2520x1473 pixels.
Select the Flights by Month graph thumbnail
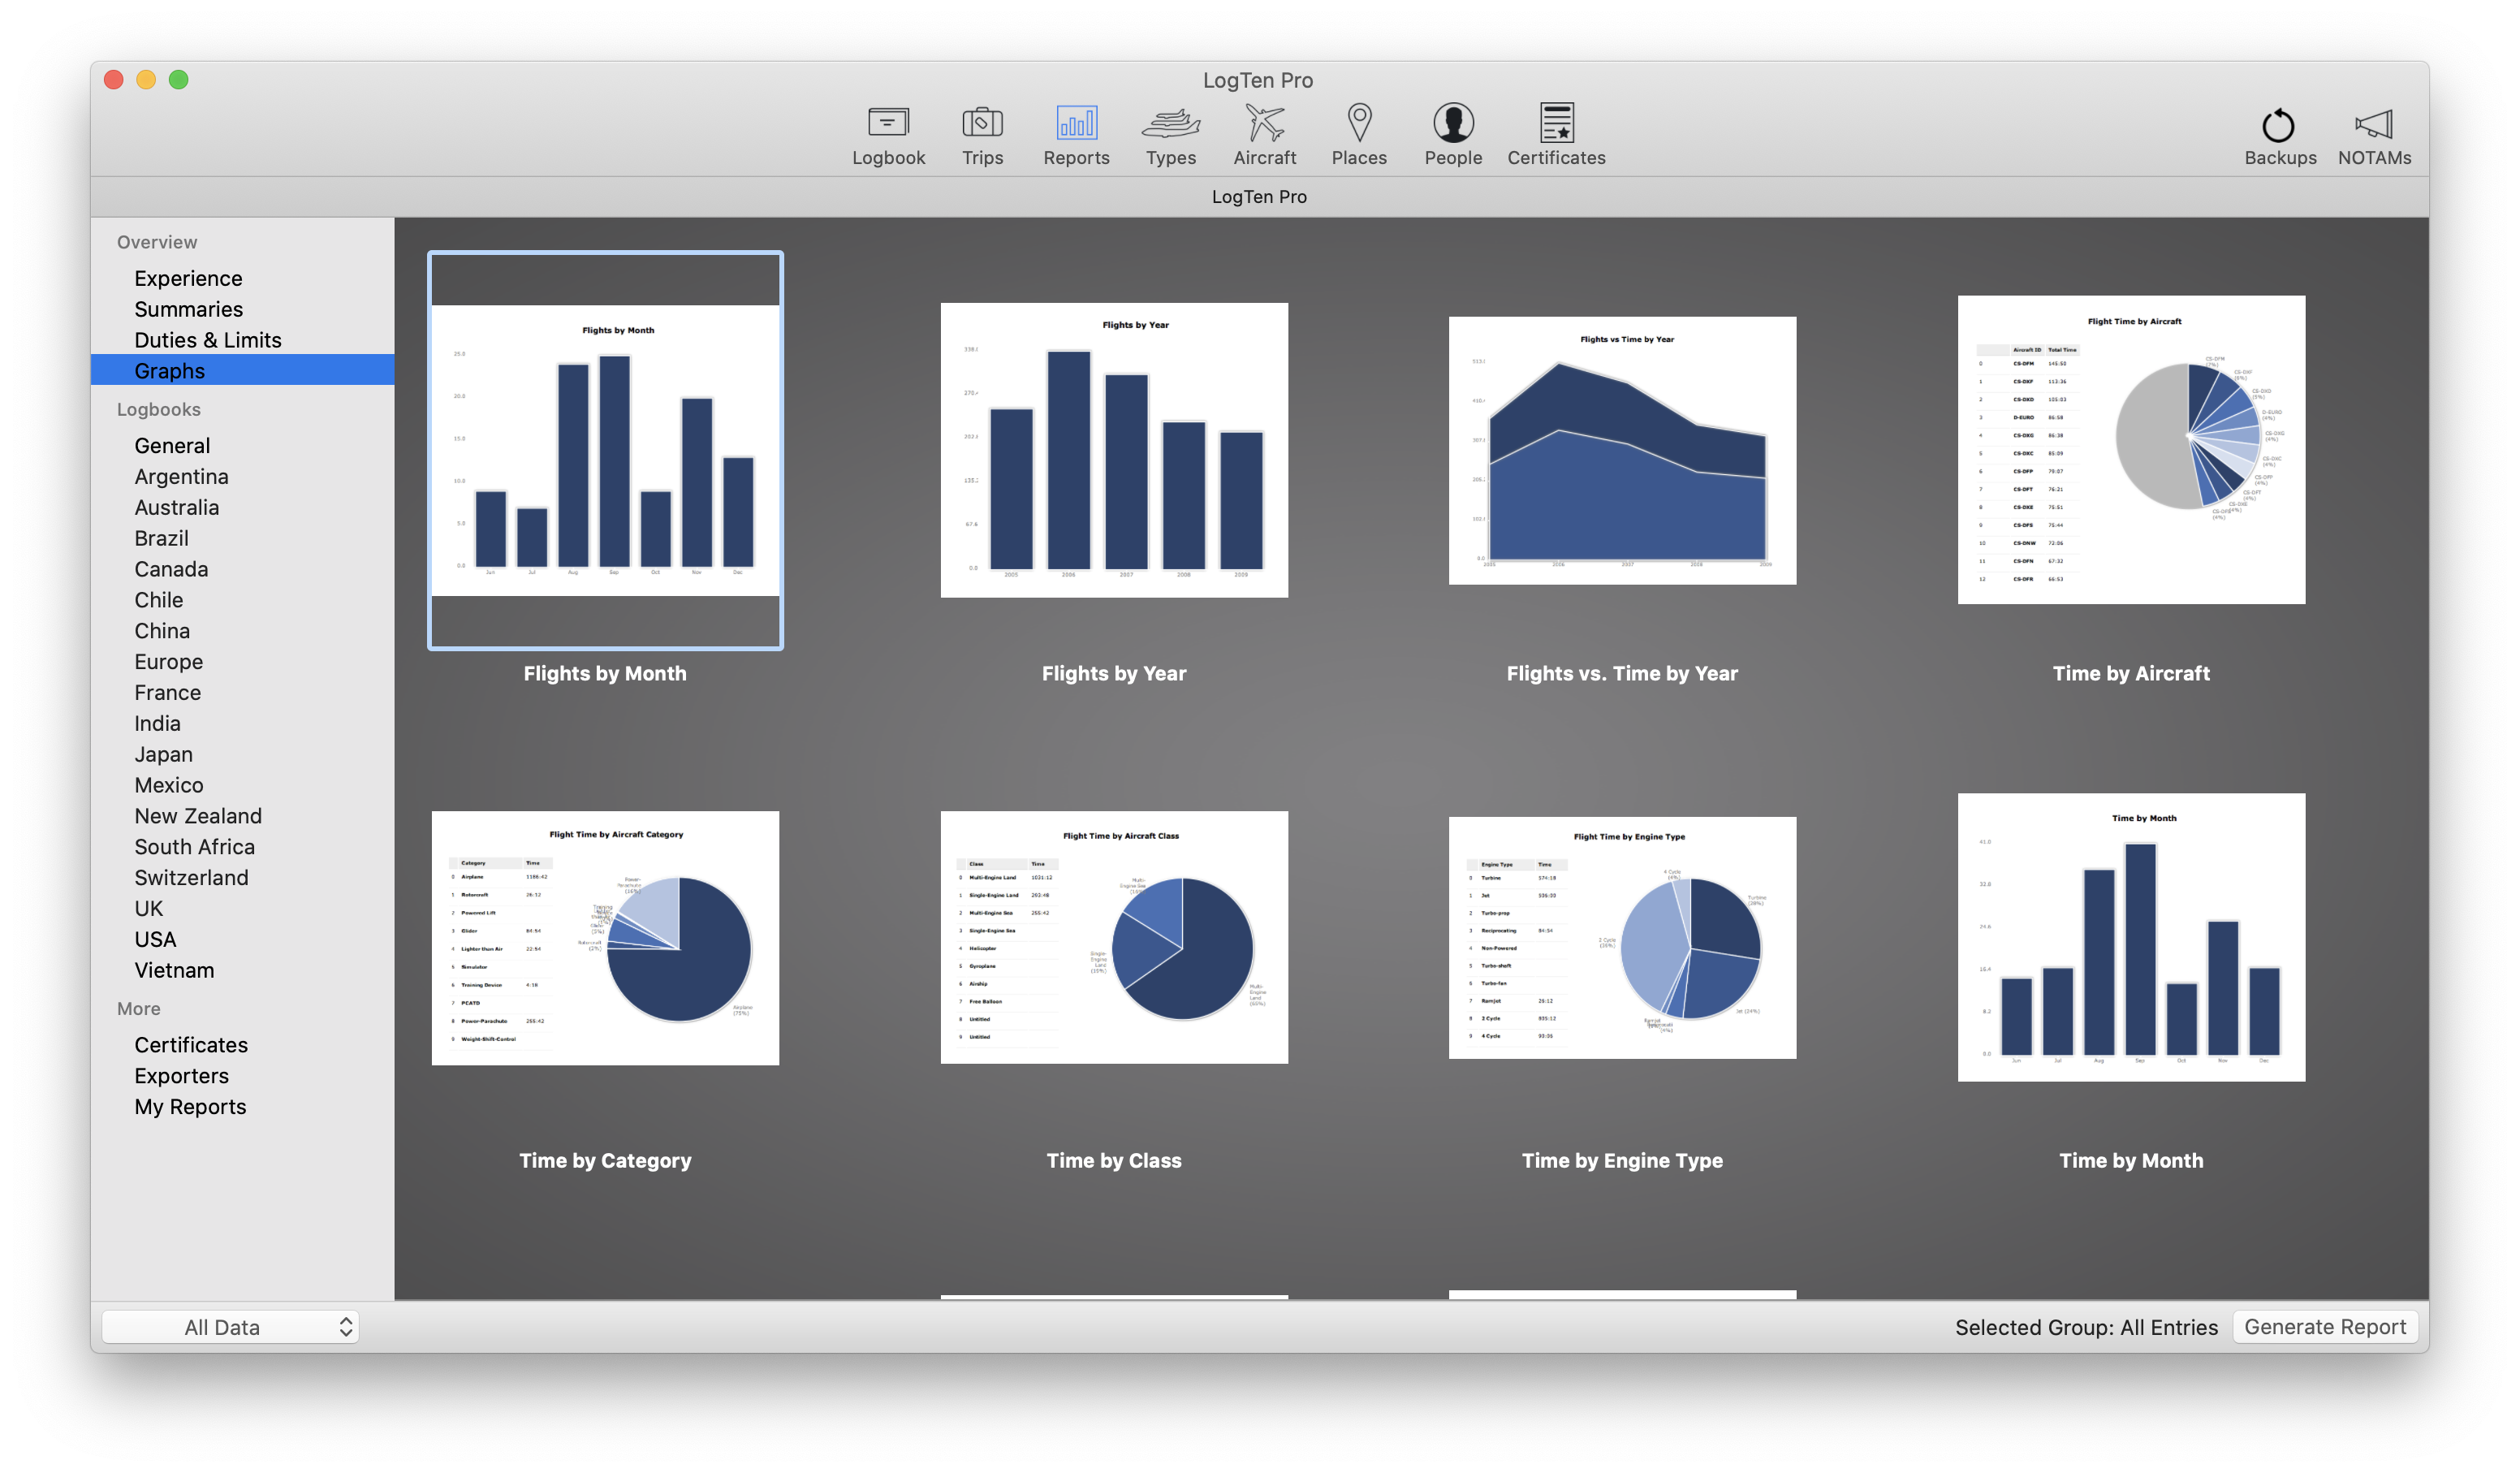[605, 450]
